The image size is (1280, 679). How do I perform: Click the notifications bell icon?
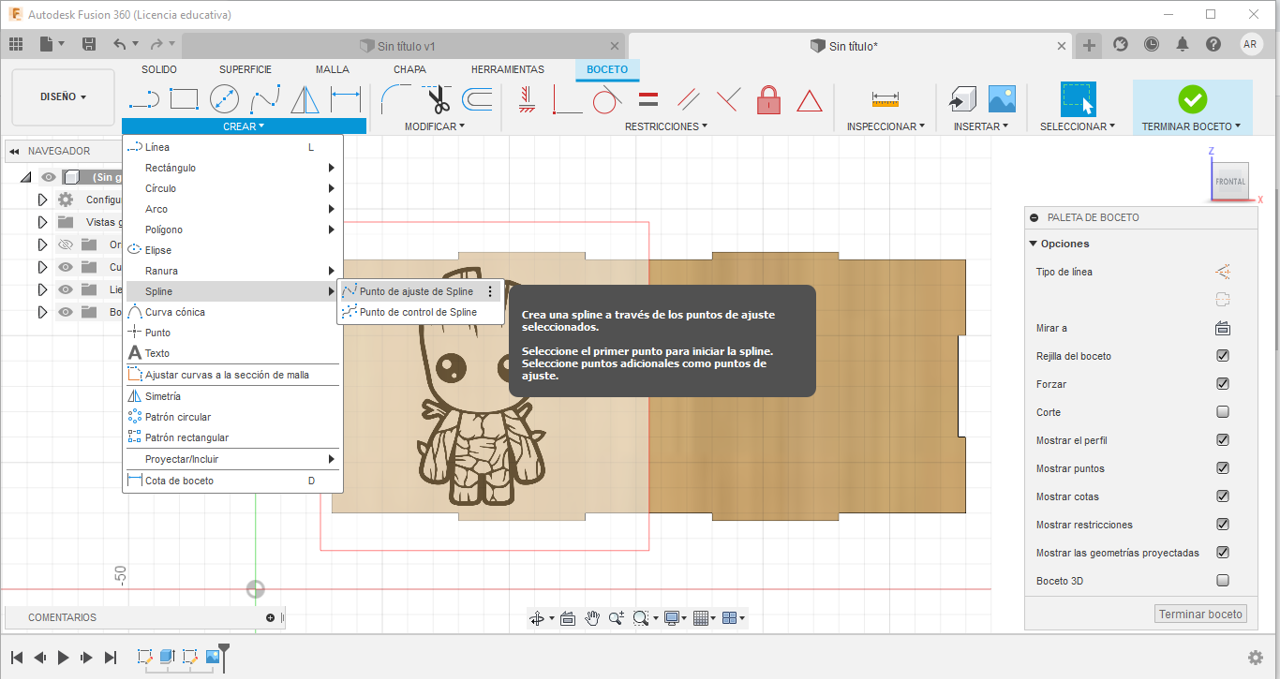pyautogui.click(x=1183, y=45)
